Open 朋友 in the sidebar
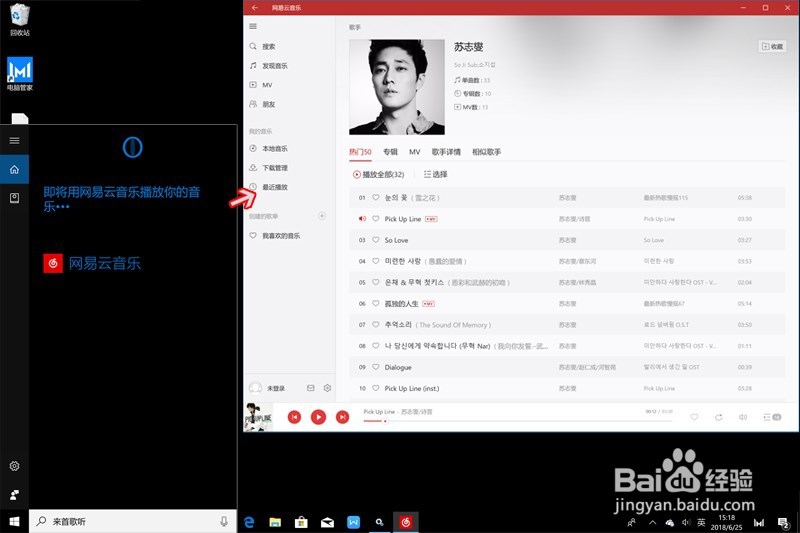Image resolution: width=800 pixels, height=533 pixels. click(x=268, y=105)
